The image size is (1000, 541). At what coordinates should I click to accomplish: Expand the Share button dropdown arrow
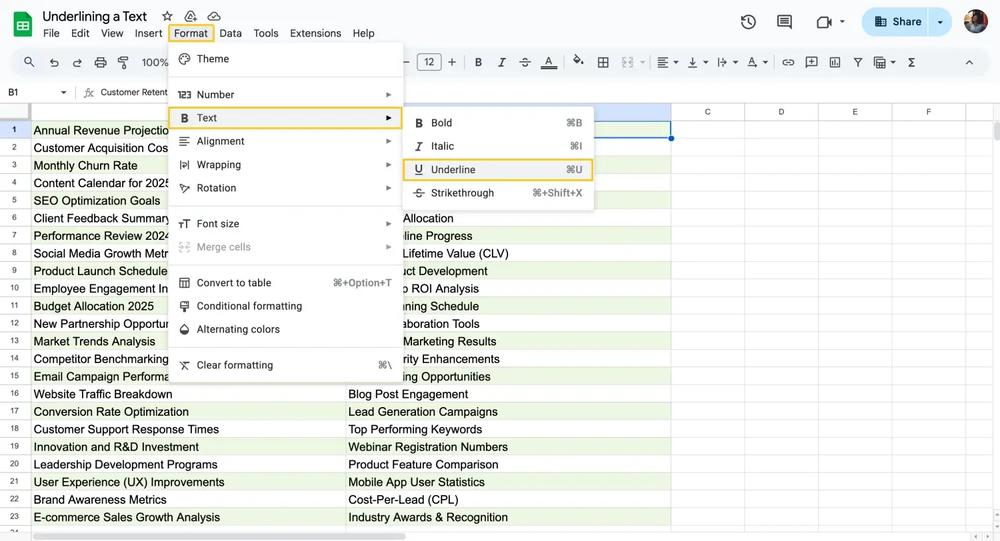[940, 22]
